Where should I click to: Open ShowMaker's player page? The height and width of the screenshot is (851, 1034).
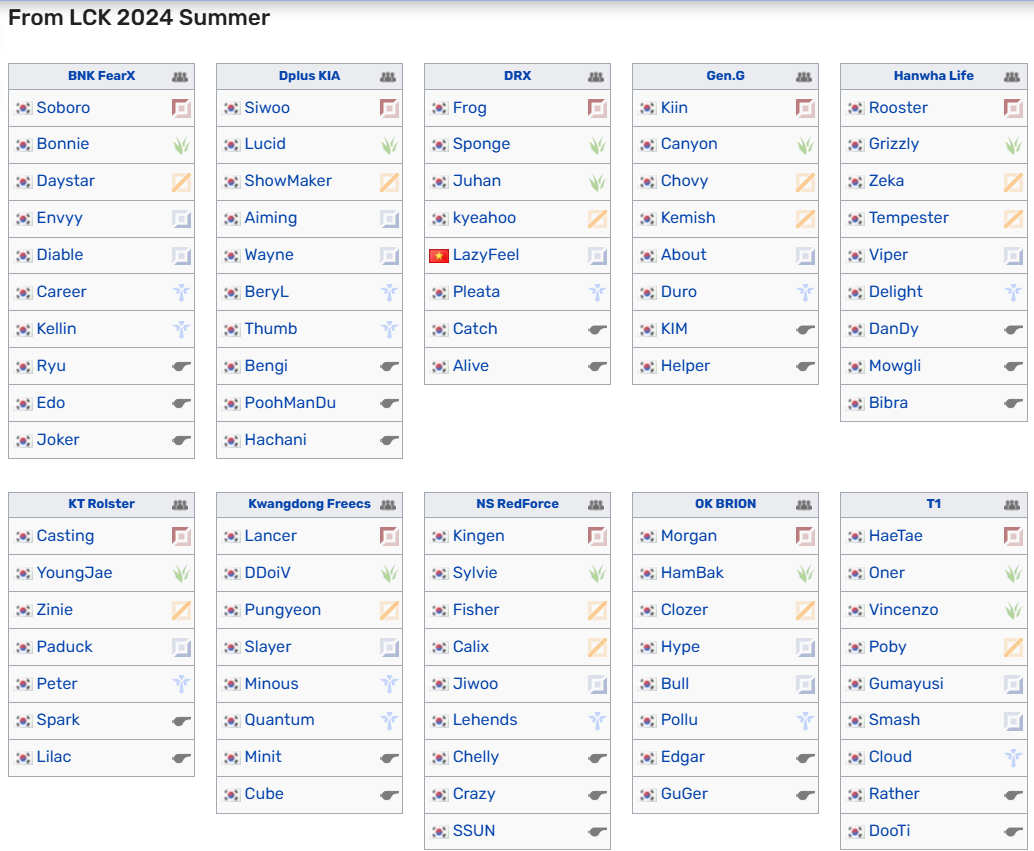[288, 181]
